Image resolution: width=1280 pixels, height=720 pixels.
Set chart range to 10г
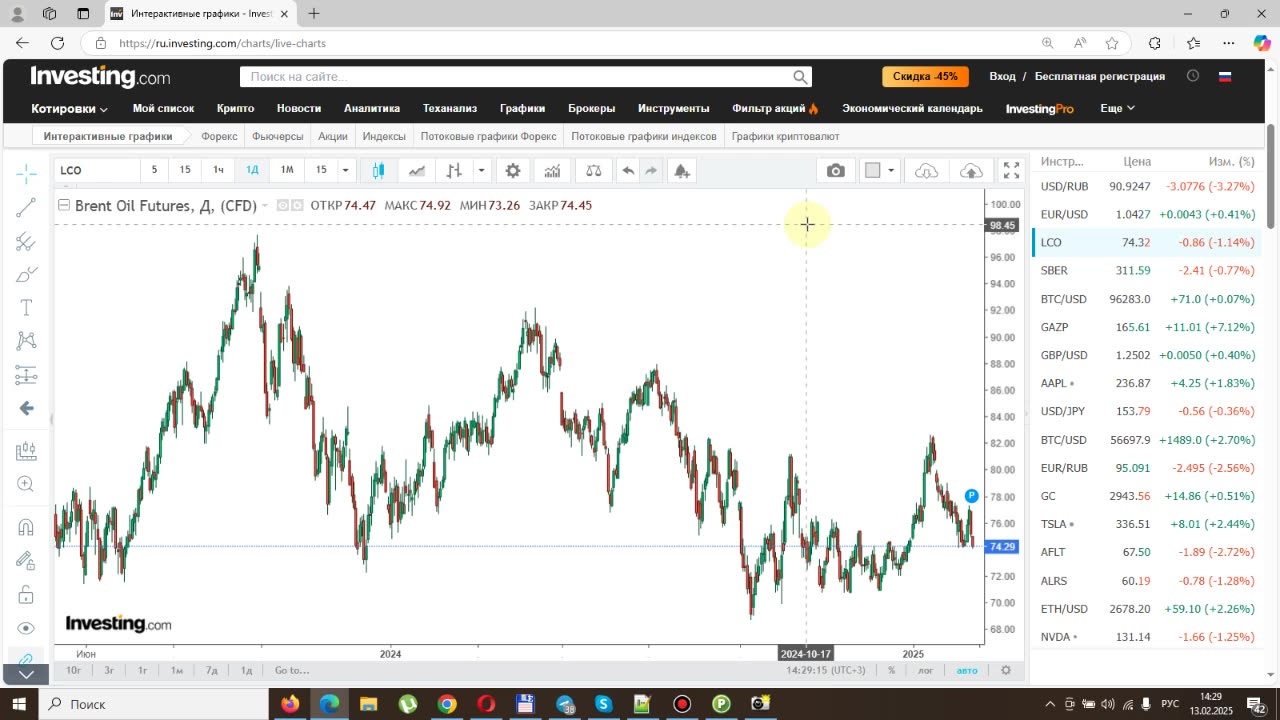pos(73,670)
